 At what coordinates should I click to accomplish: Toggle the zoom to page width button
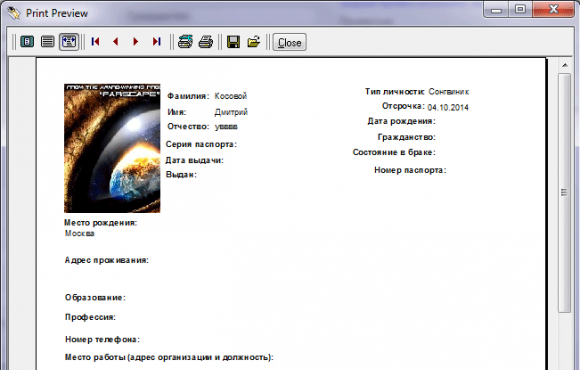pos(69,41)
